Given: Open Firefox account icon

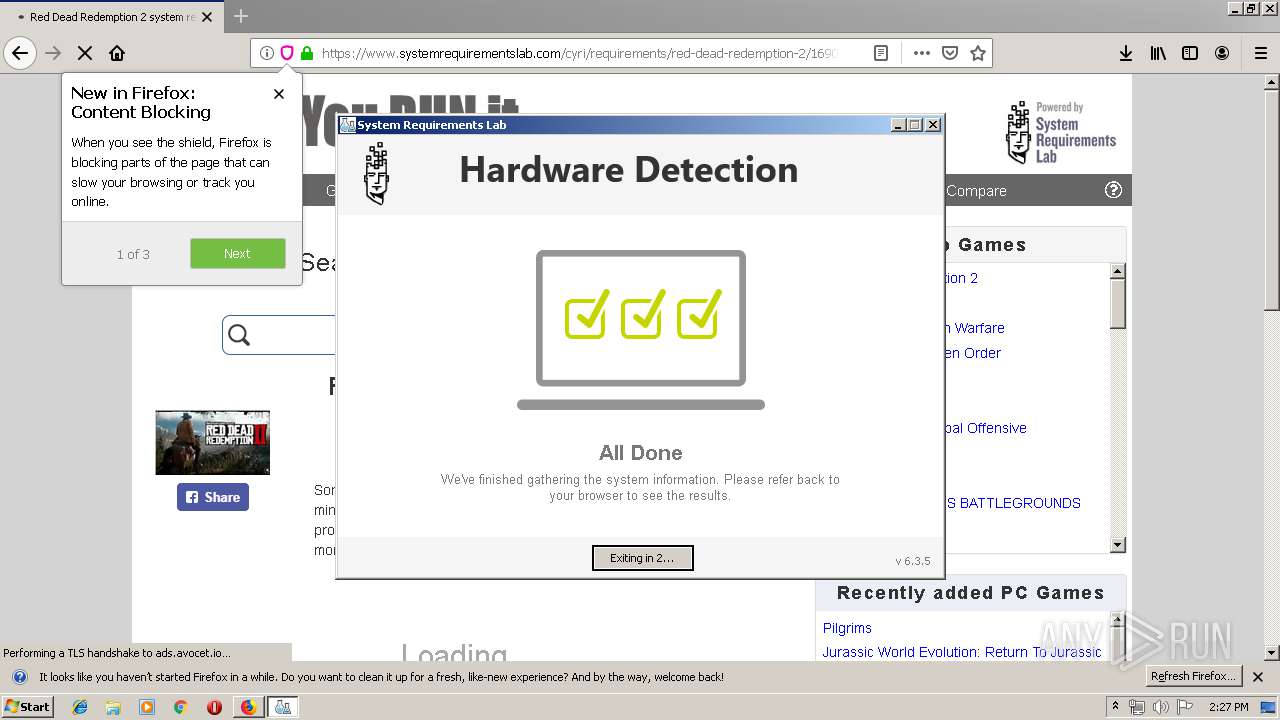Looking at the screenshot, I should [1222, 53].
